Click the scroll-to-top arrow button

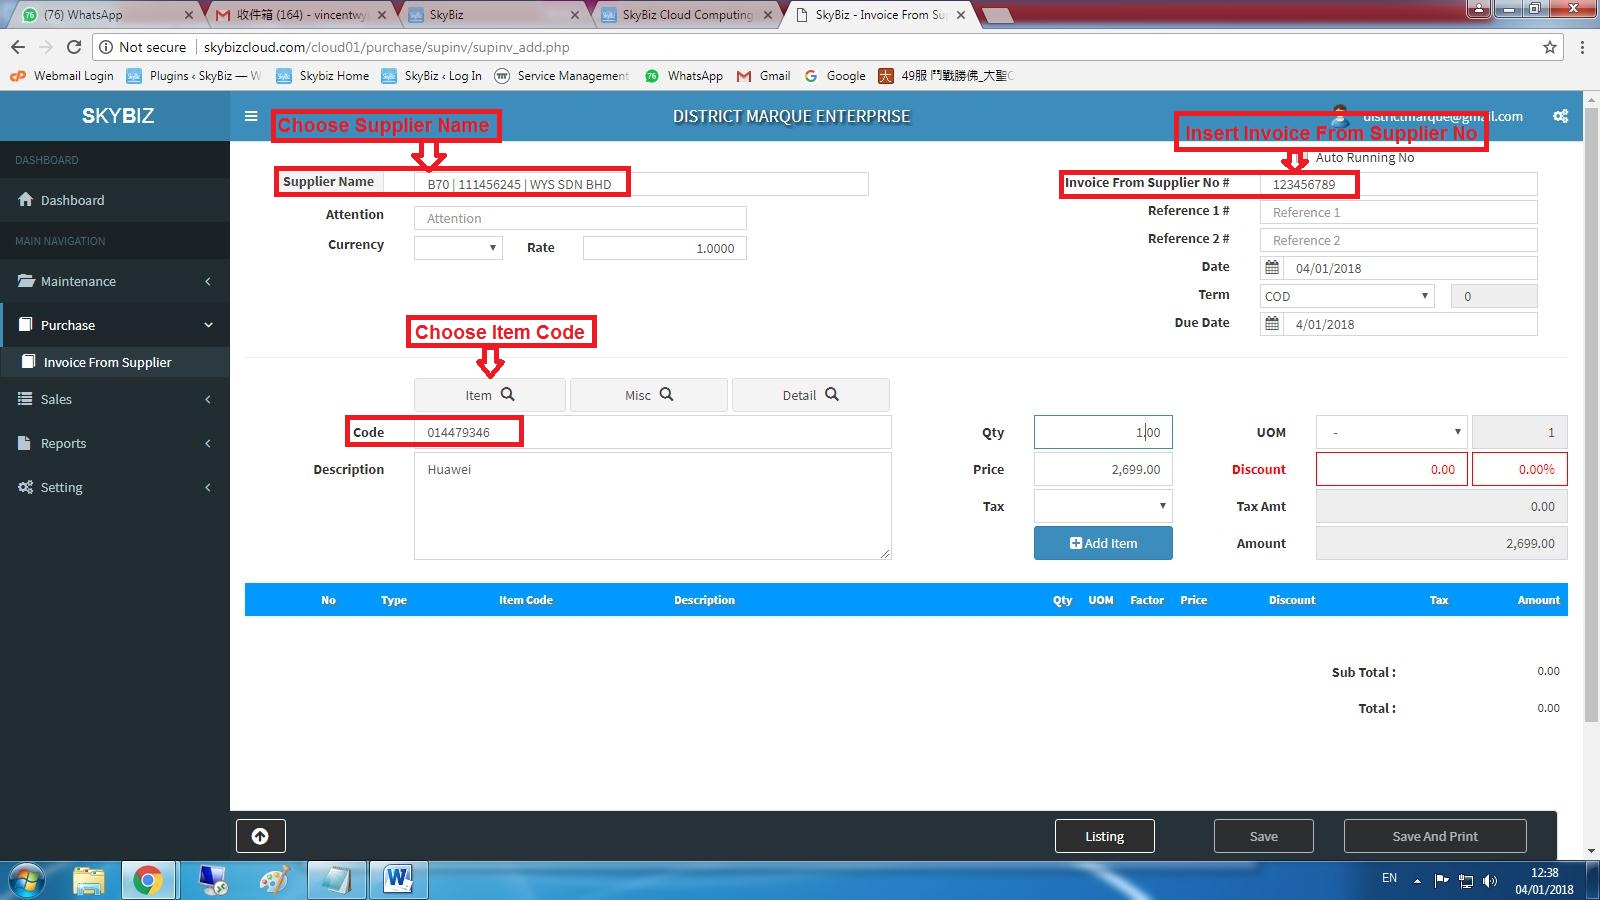coord(260,836)
